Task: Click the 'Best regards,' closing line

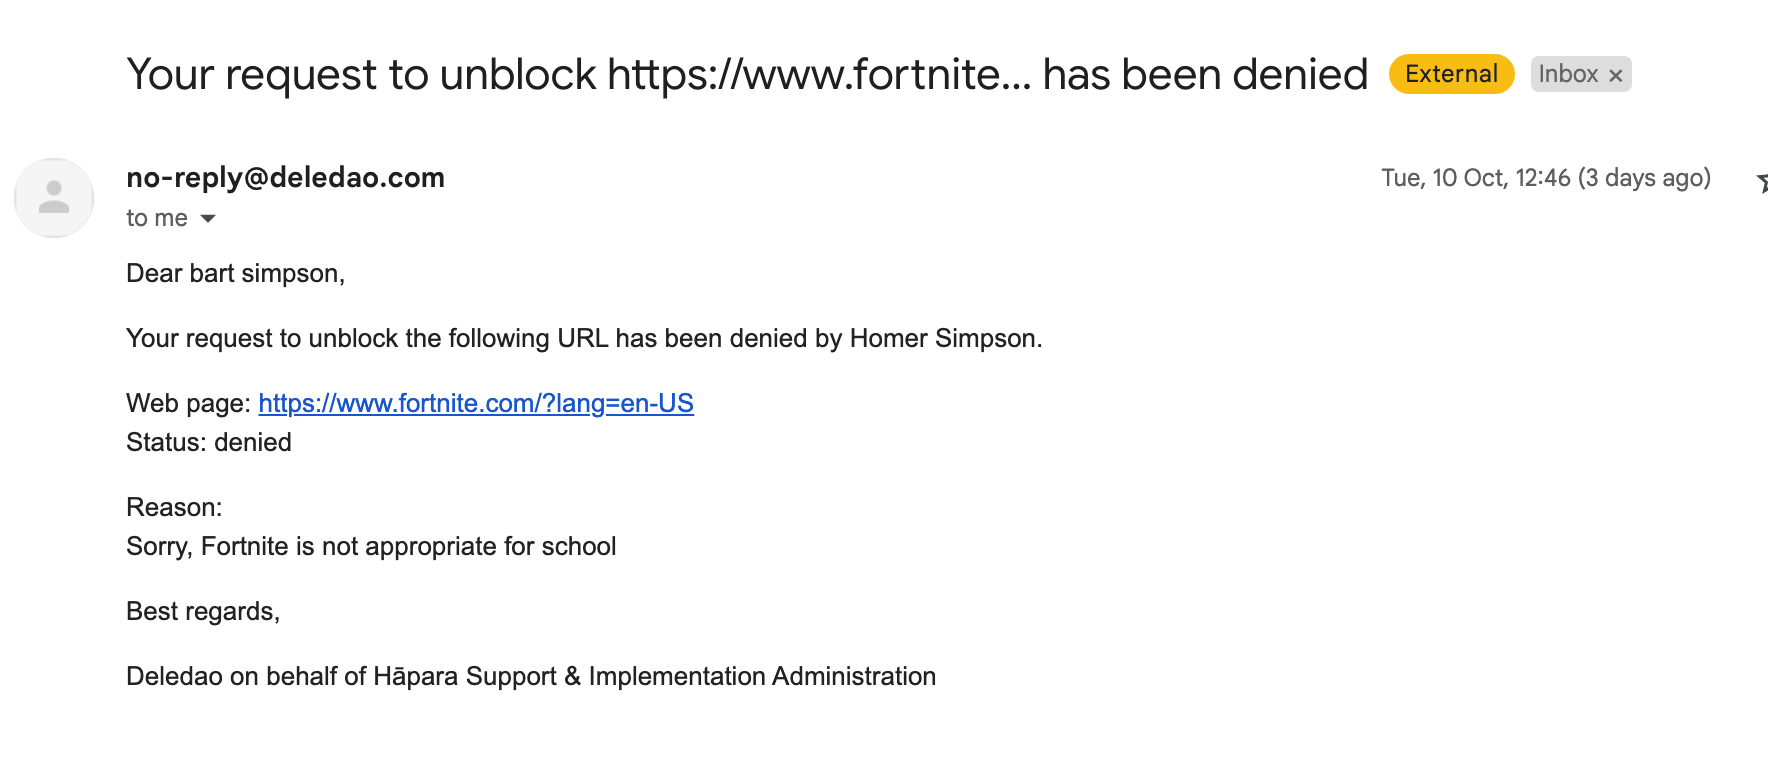Action: pos(203,611)
